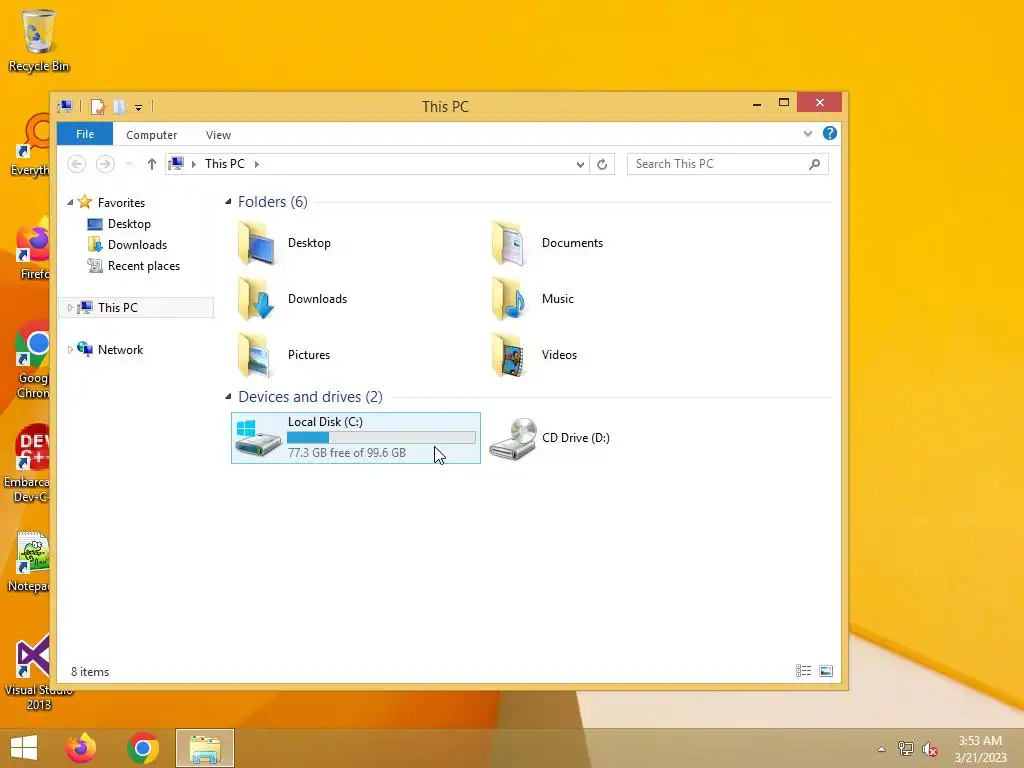Click This PC in address breadcrumb

pos(225,164)
